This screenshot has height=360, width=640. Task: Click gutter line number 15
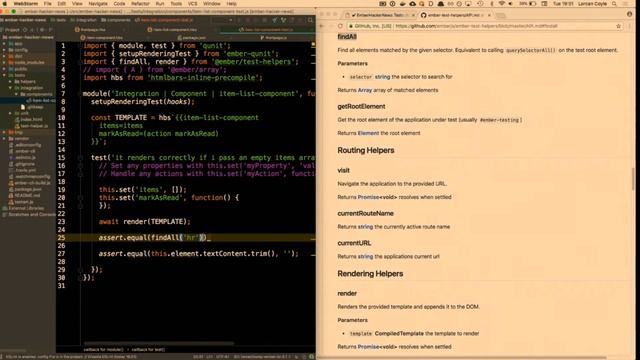[61, 158]
